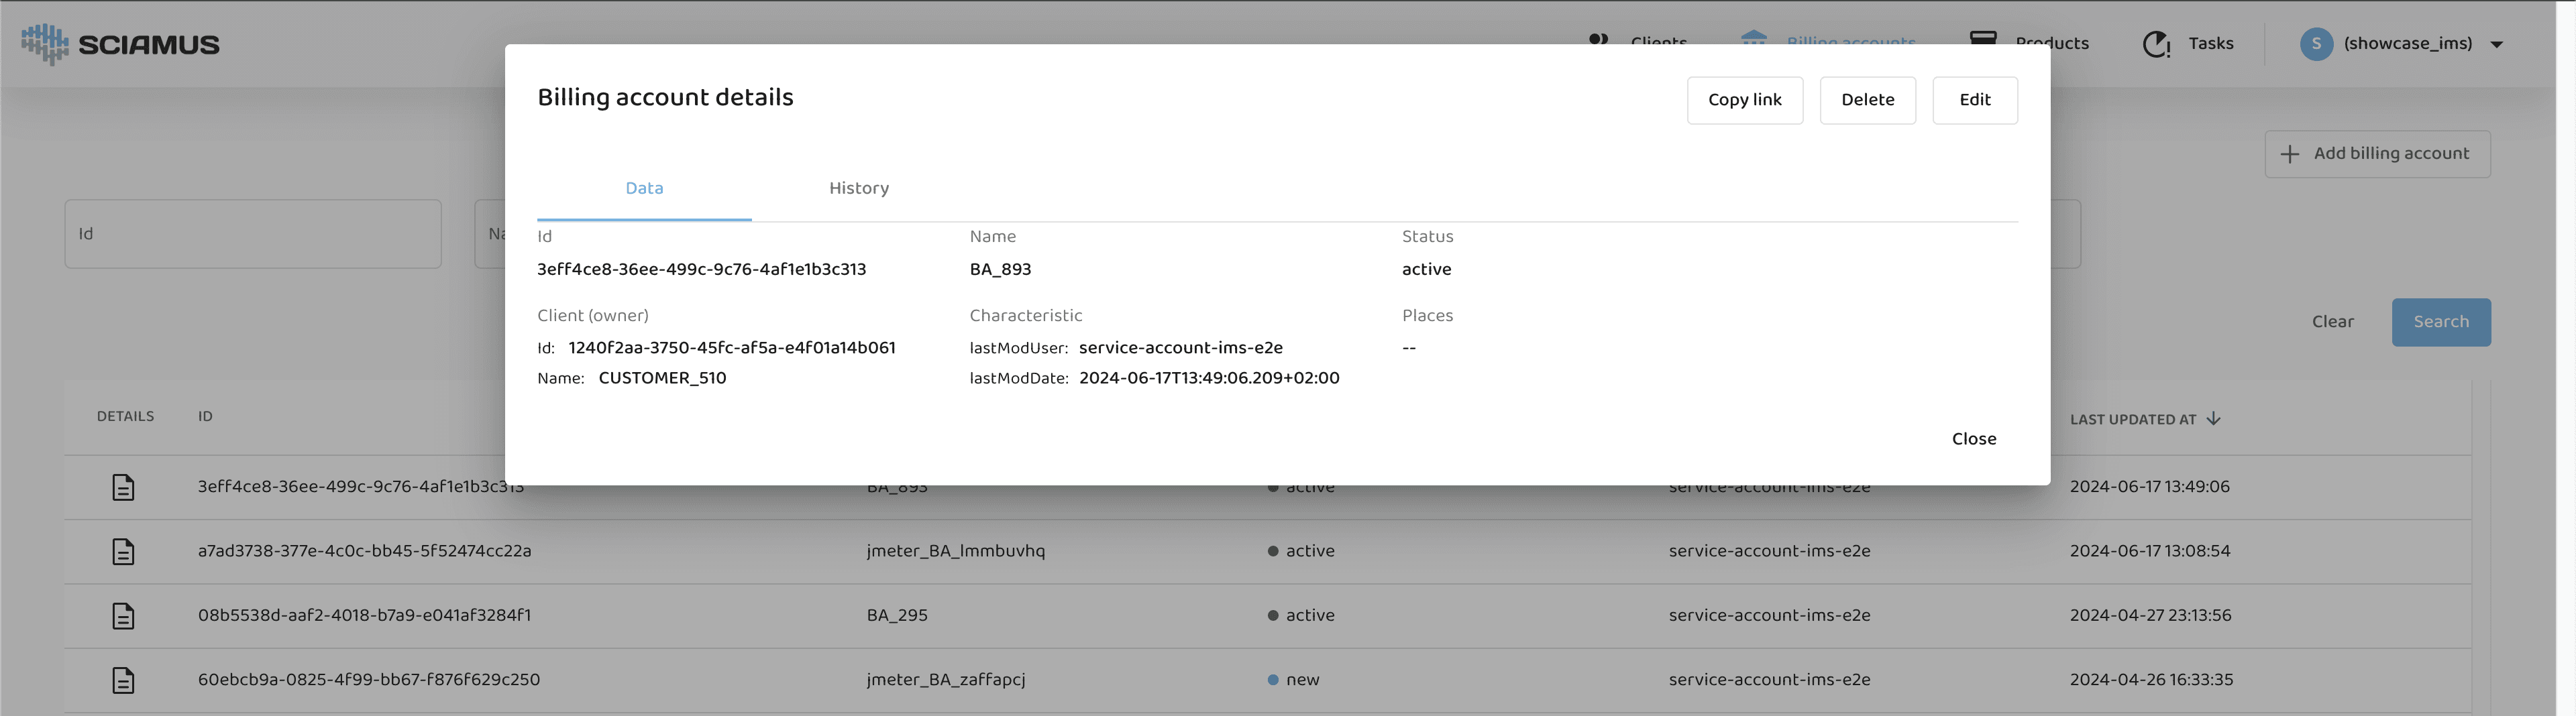Toggle sort arrow on Last Updated At
The height and width of the screenshot is (716, 2576).
point(2213,419)
